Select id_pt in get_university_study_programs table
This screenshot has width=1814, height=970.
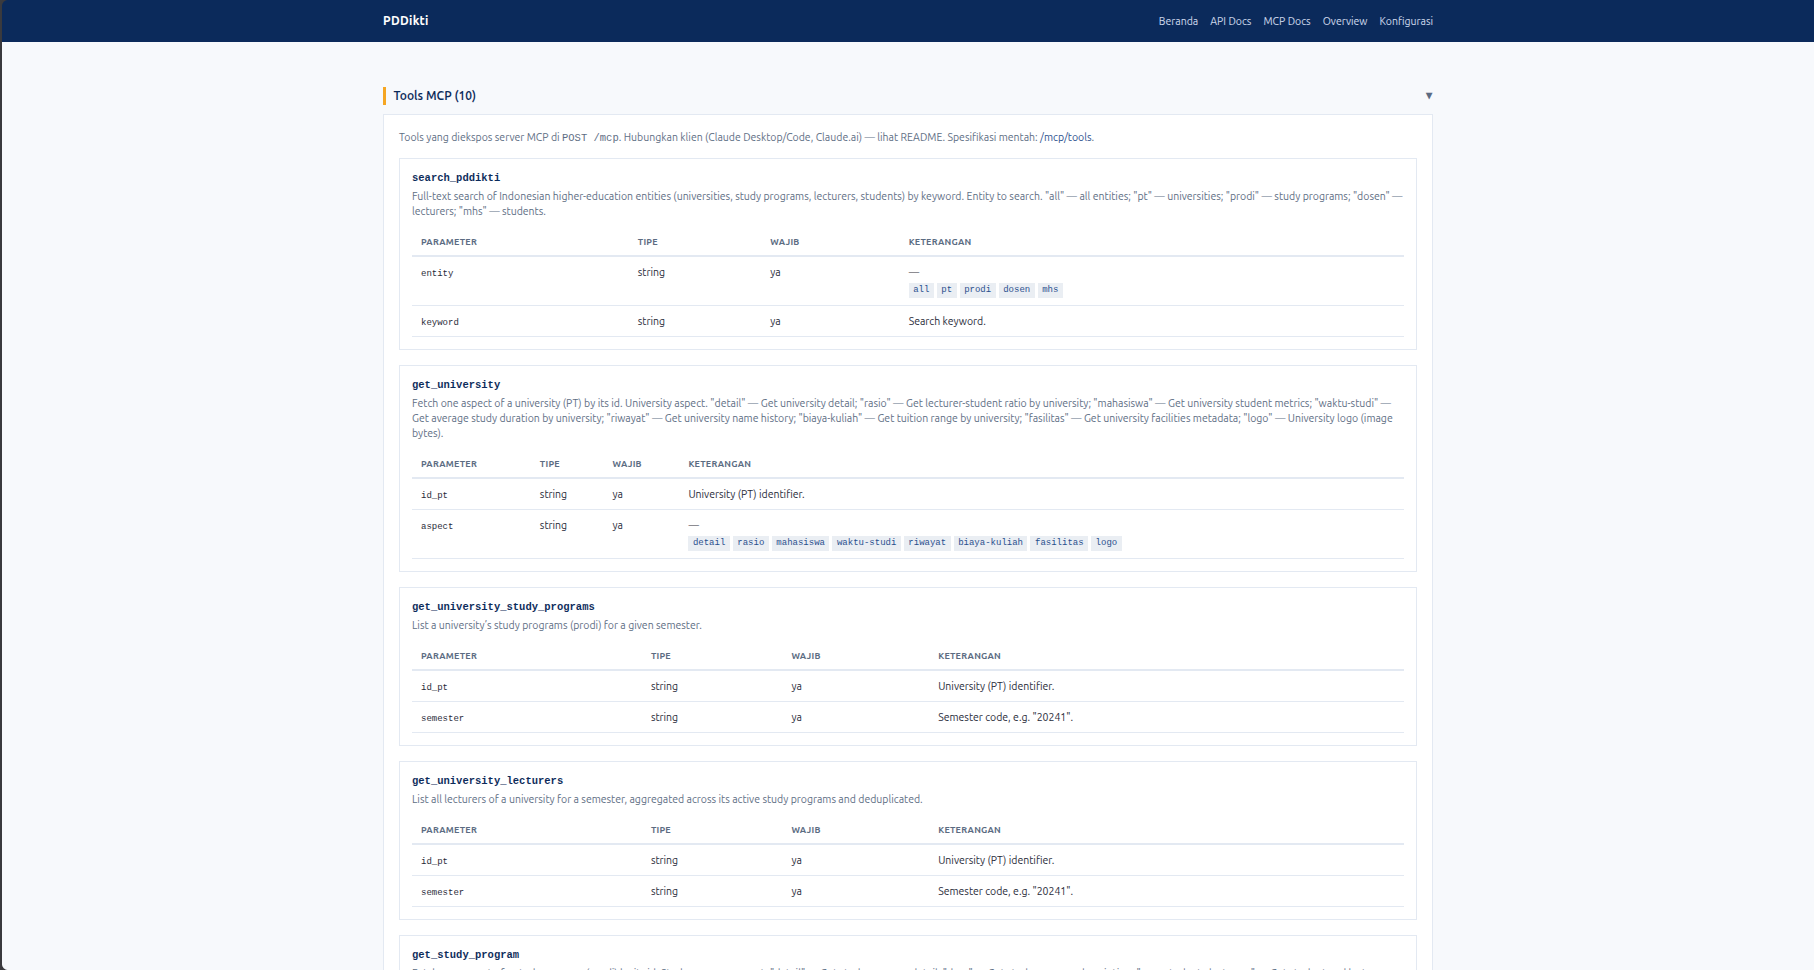click(x=434, y=687)
